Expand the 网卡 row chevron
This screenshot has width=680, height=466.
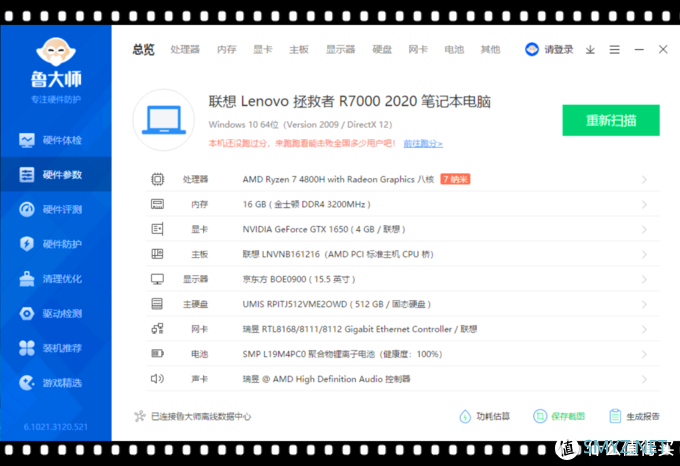point(644,329)
